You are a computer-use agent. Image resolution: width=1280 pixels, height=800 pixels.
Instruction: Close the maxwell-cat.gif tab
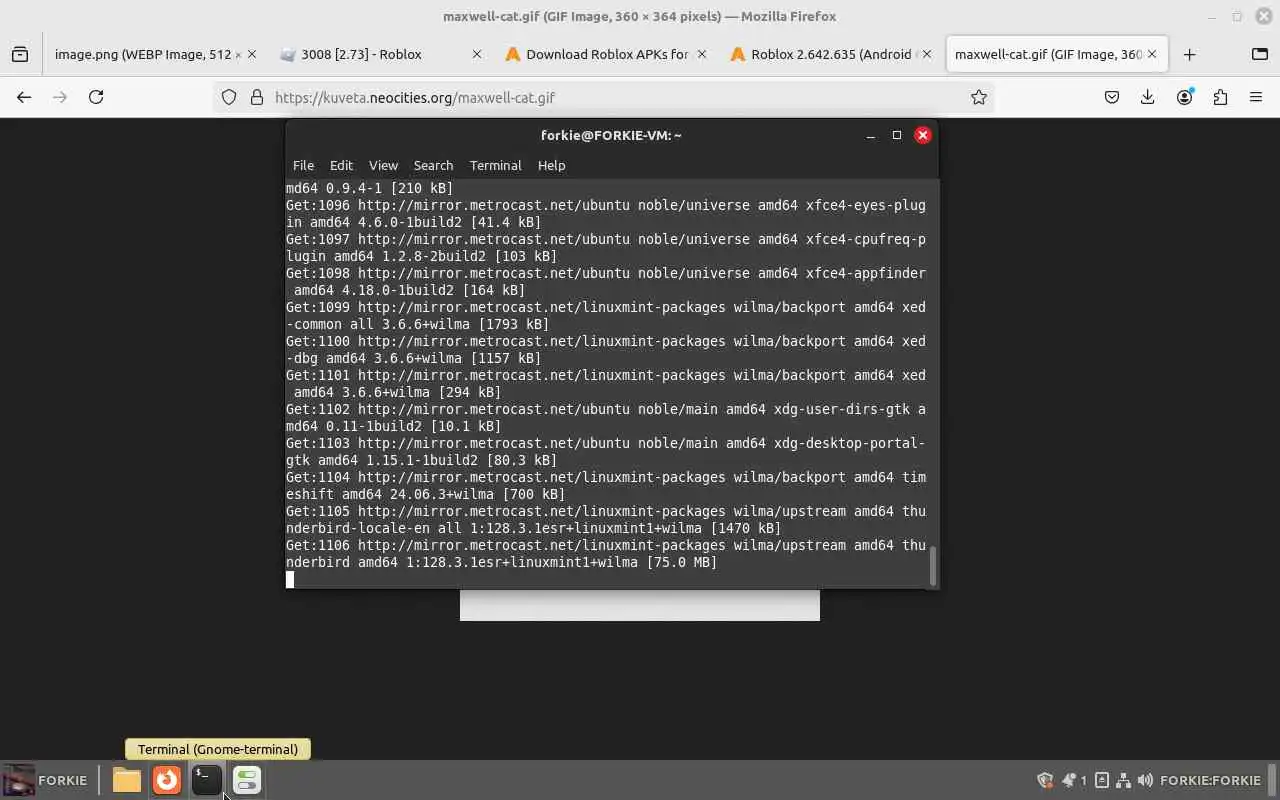pos(1152,54)
